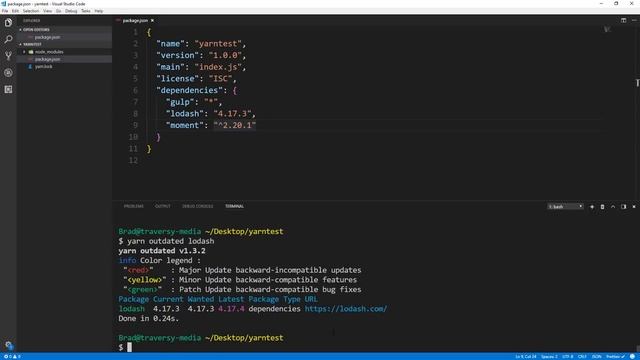Click the "4.17.3" lodash version in editor
This screenshot has width=640, height=360.
[x=232, y=114]
